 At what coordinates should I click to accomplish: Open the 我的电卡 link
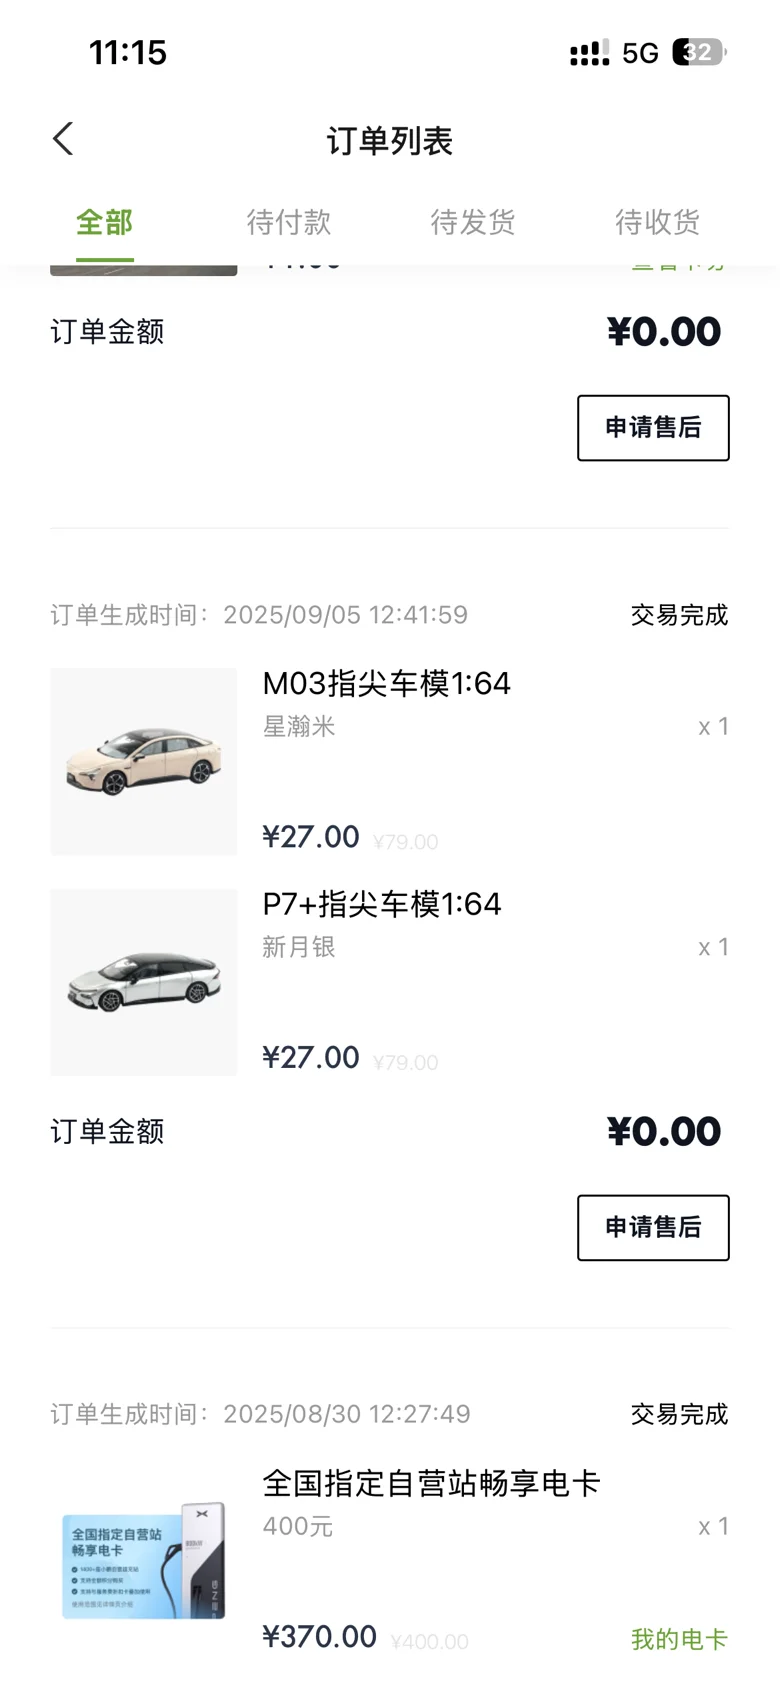click(x=679, y=1639)
